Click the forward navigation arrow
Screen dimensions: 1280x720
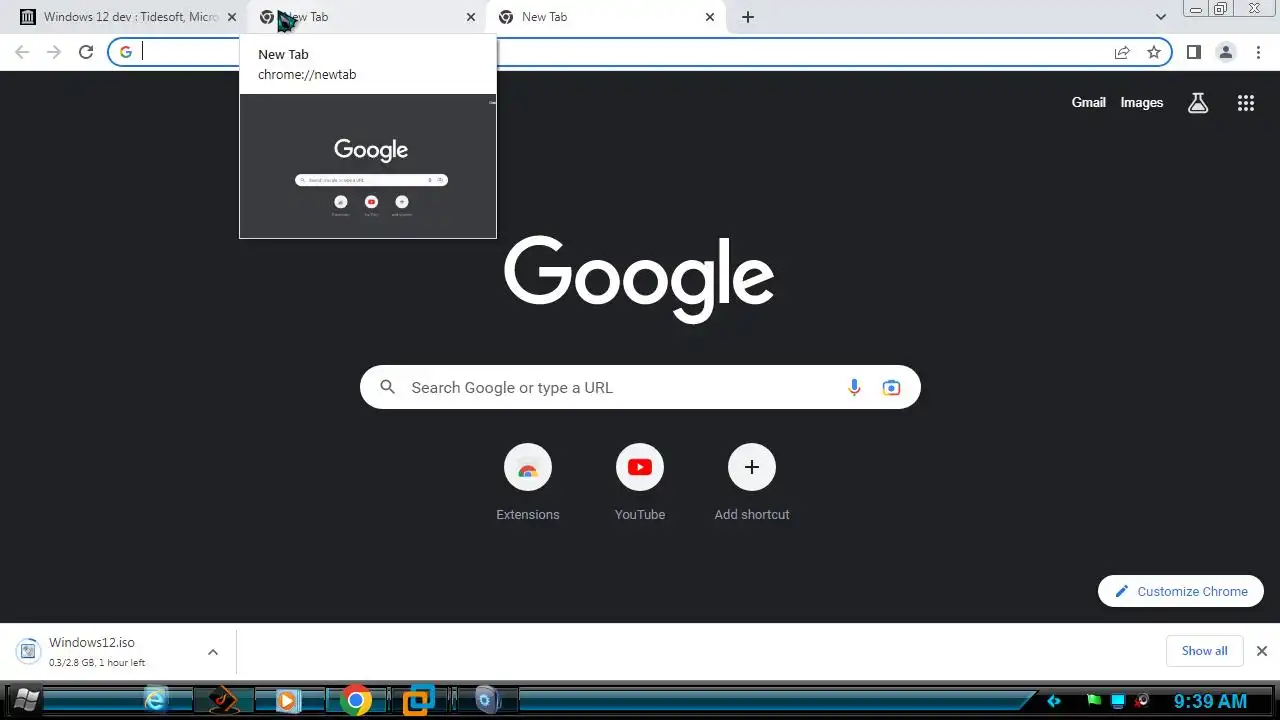(x=54, y=52)
